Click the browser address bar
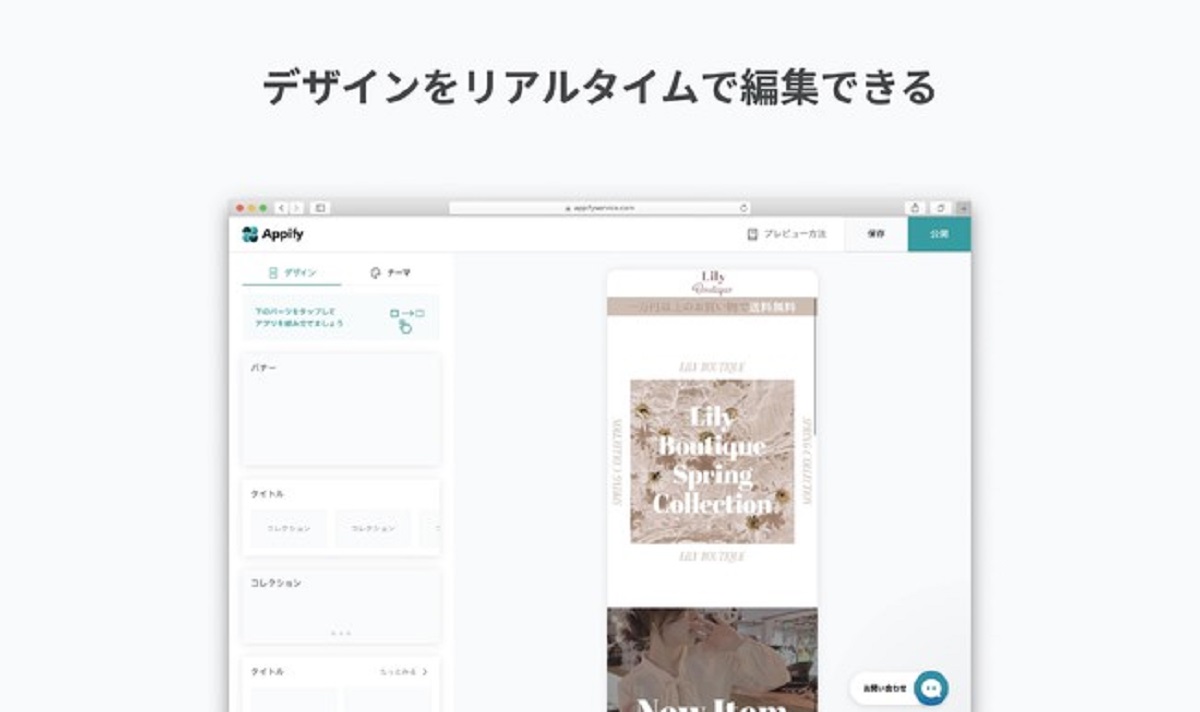Image resolution: width=1200 pixels, height=712 pixels. coord(599,208)
